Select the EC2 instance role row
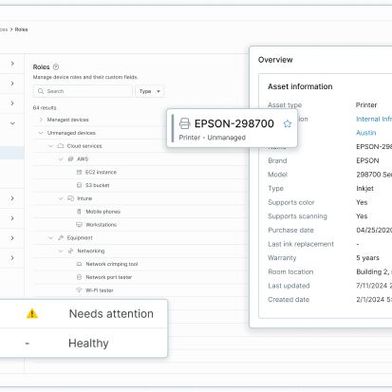Image resolution: width=392 pixels, height=392 pixels. pos(140,172)
